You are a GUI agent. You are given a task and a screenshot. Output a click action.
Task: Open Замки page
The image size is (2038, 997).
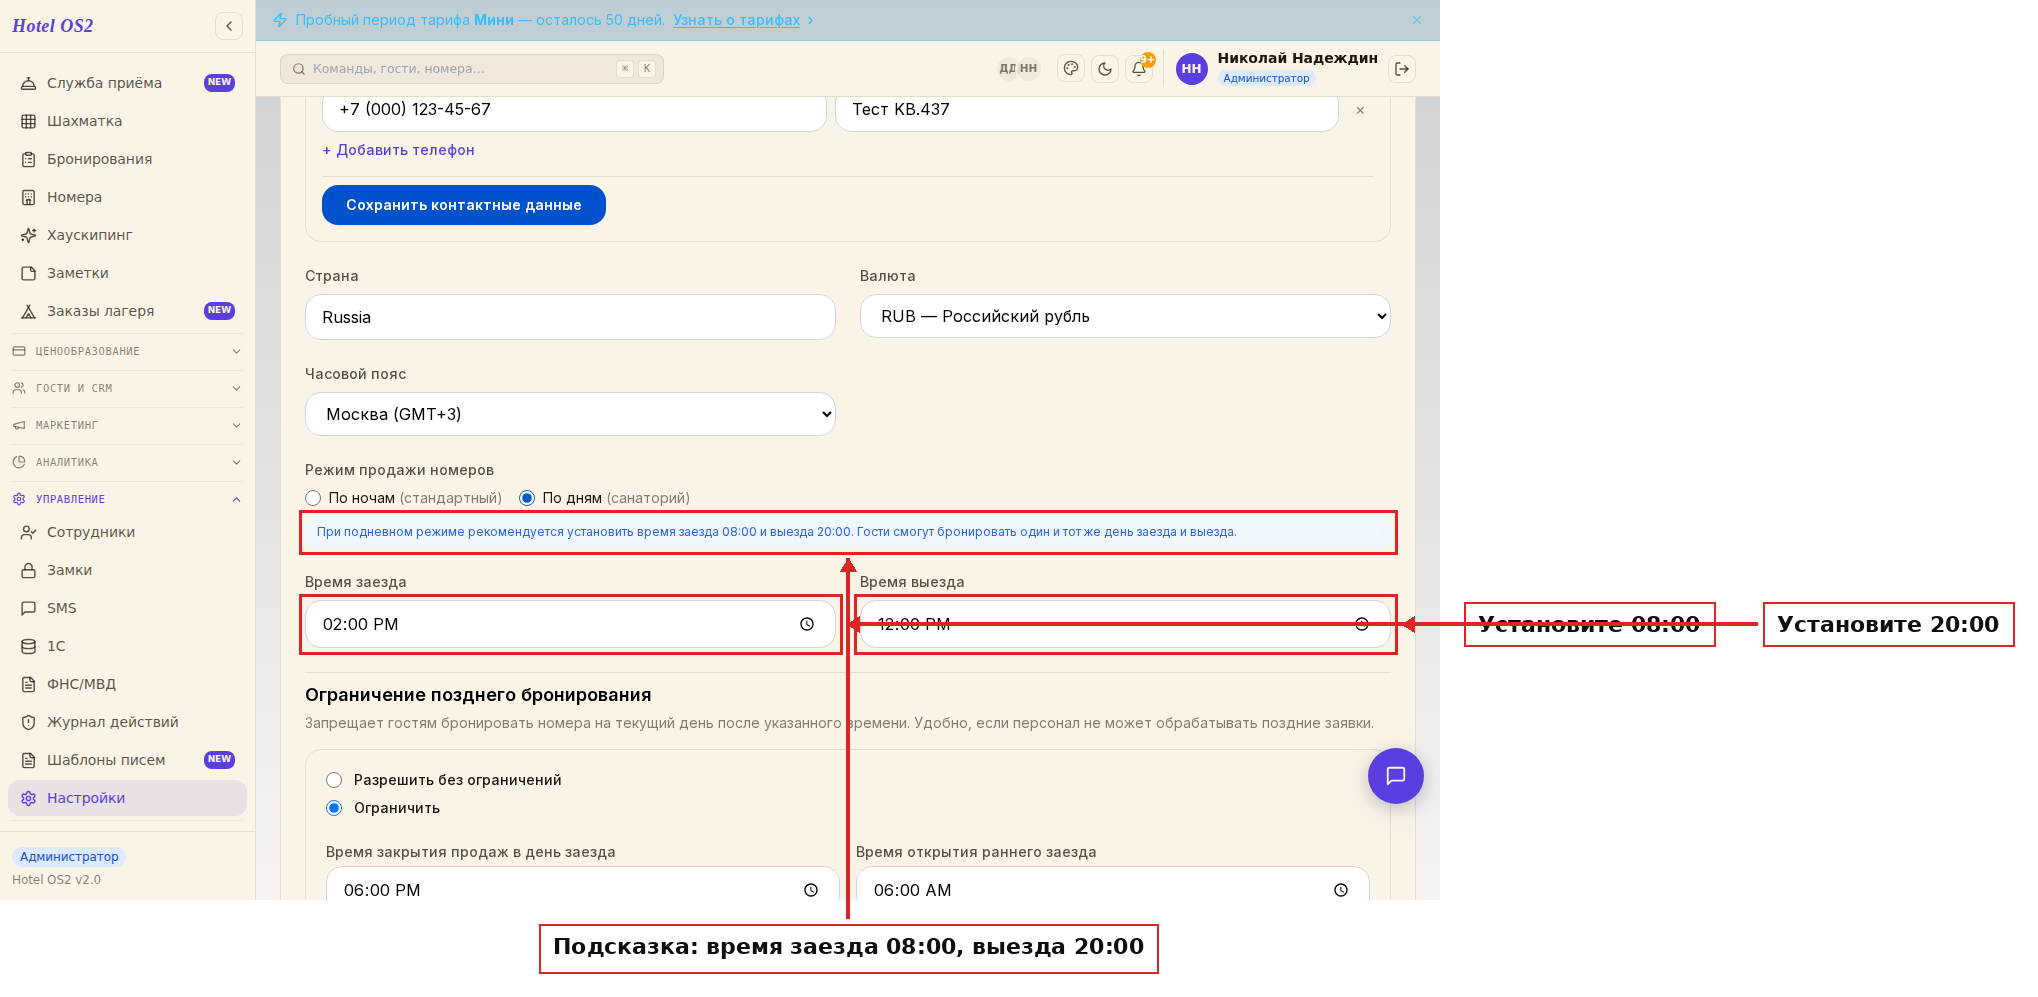(127, 570)
